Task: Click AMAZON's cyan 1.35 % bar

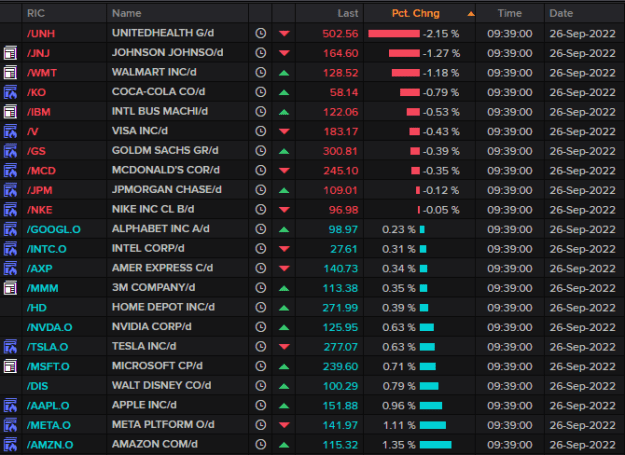Action: click(x=435, y=445)
